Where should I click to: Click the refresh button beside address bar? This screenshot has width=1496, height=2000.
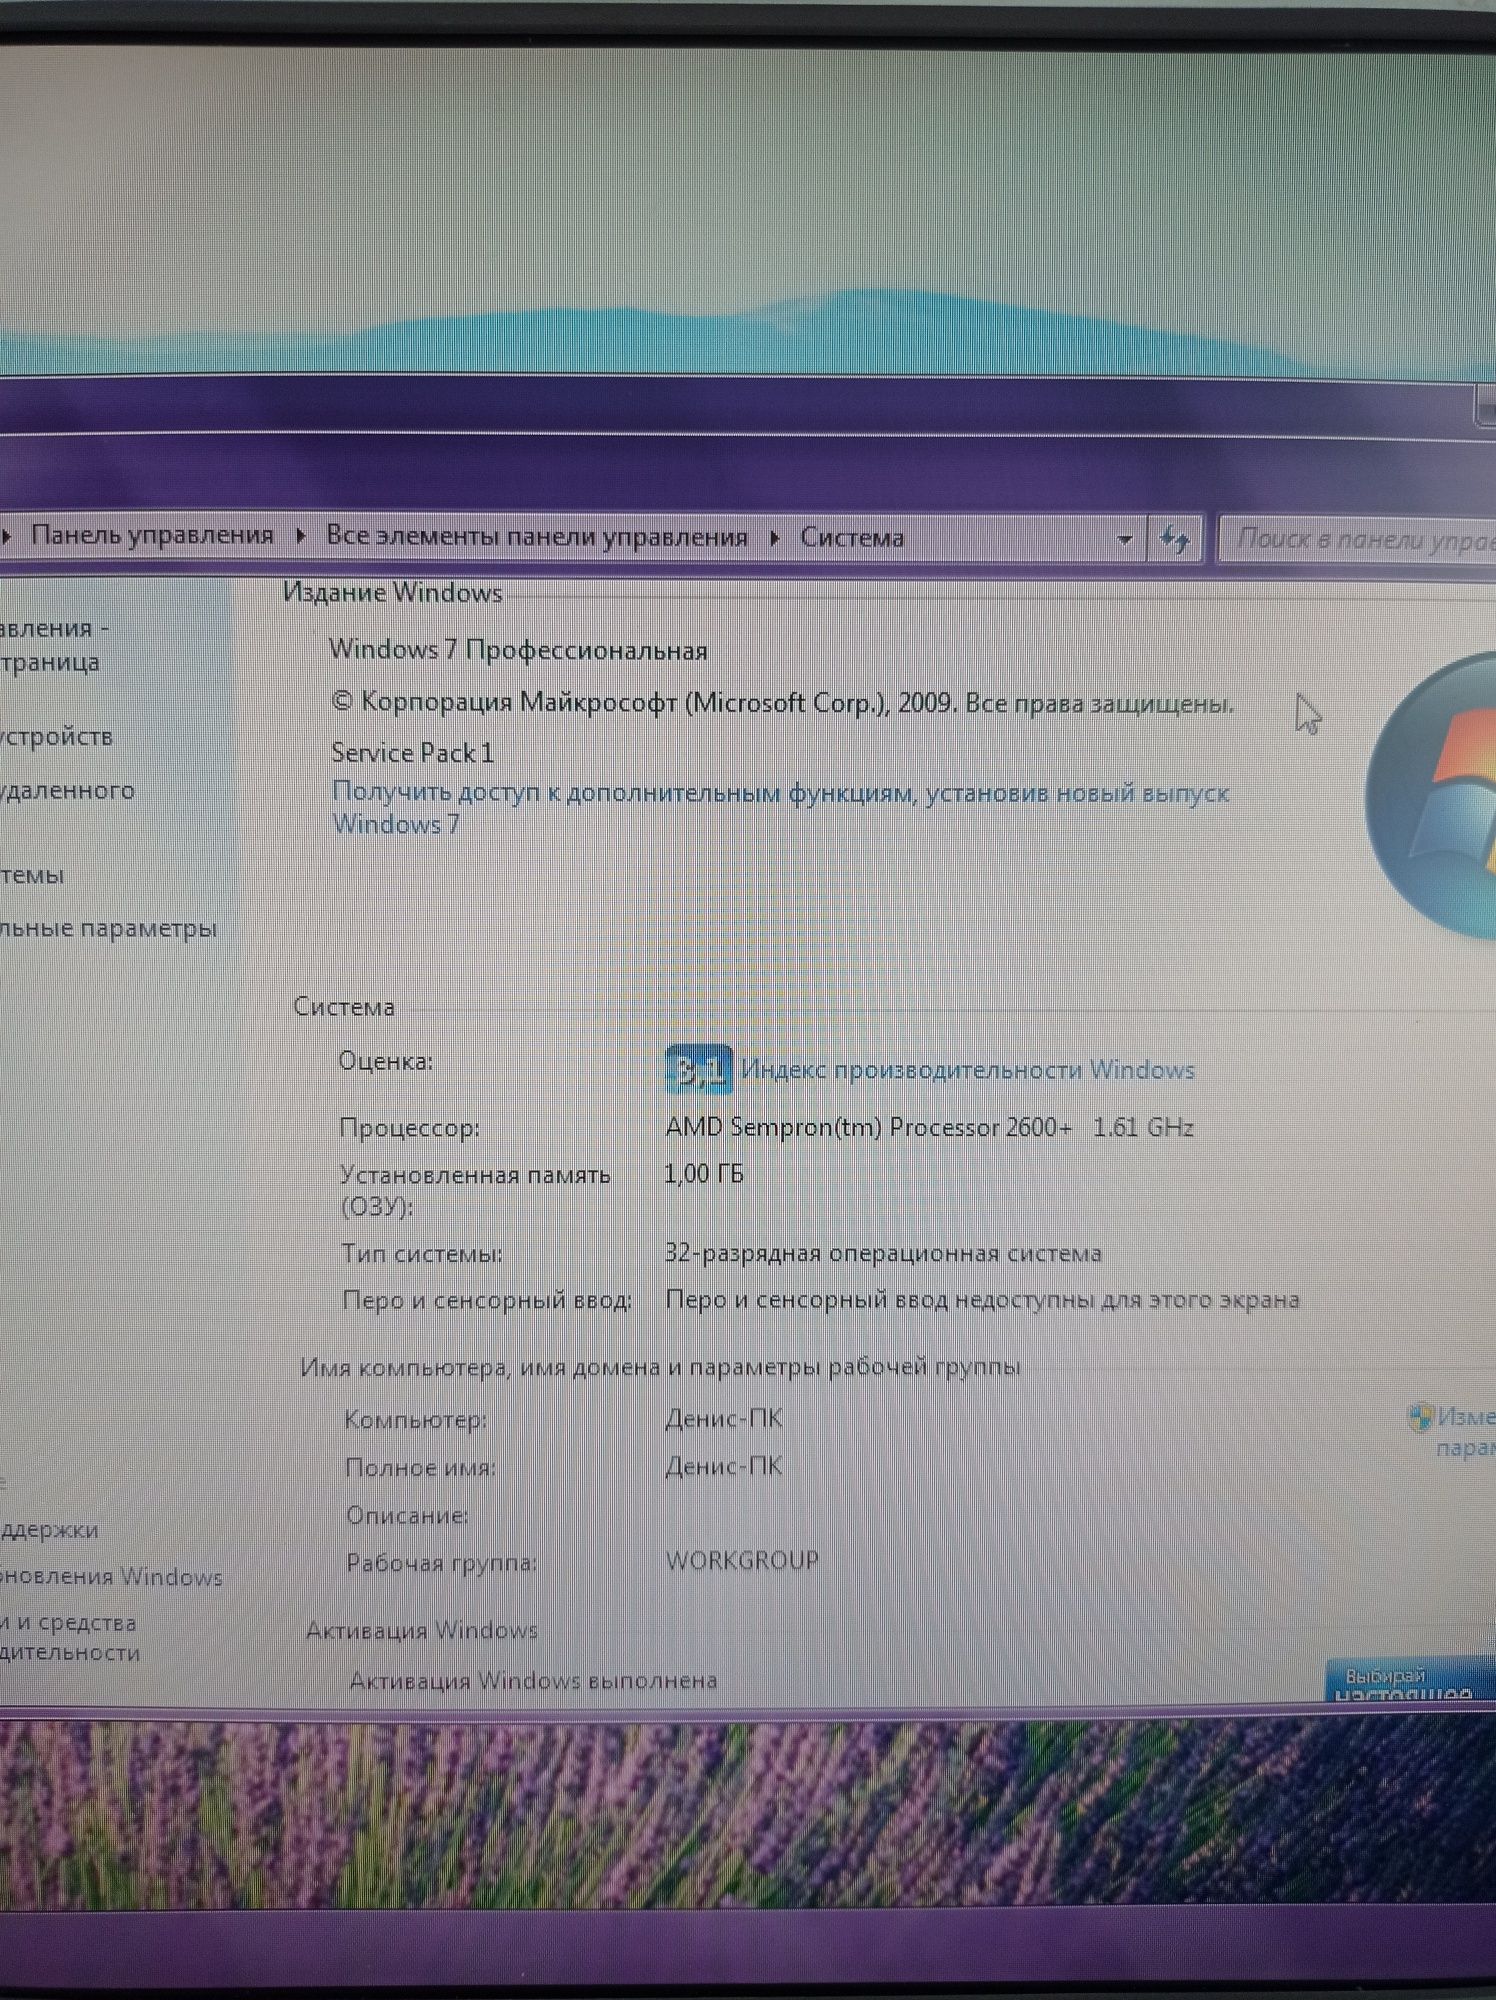coord(1174,540)
